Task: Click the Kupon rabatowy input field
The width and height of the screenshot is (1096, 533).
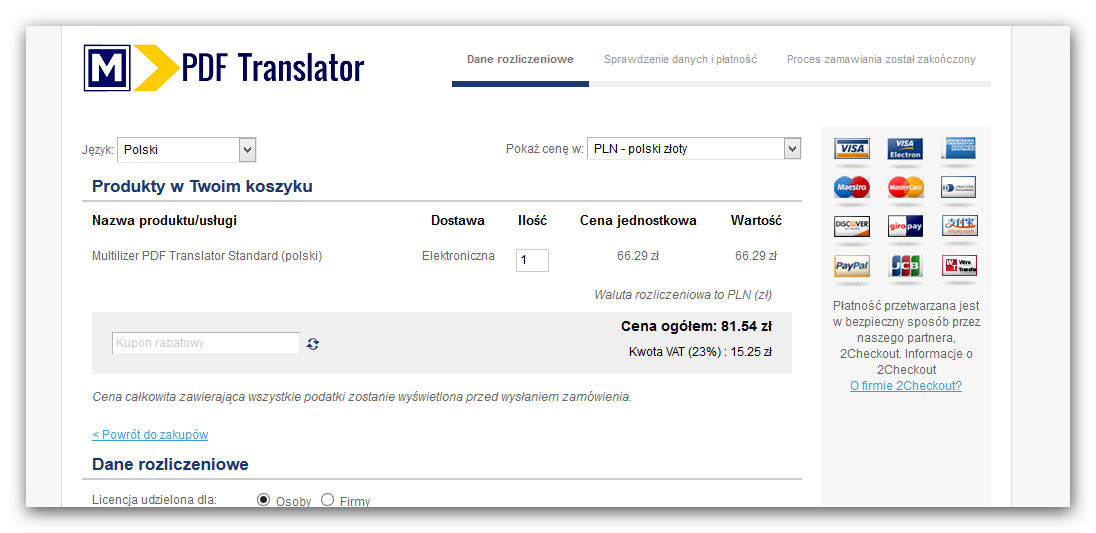Action: (x=206, y=343)
